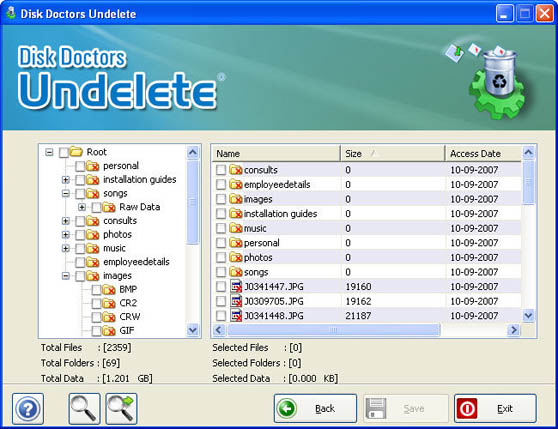Click the GIF folder icon in tree

(109, 330)
